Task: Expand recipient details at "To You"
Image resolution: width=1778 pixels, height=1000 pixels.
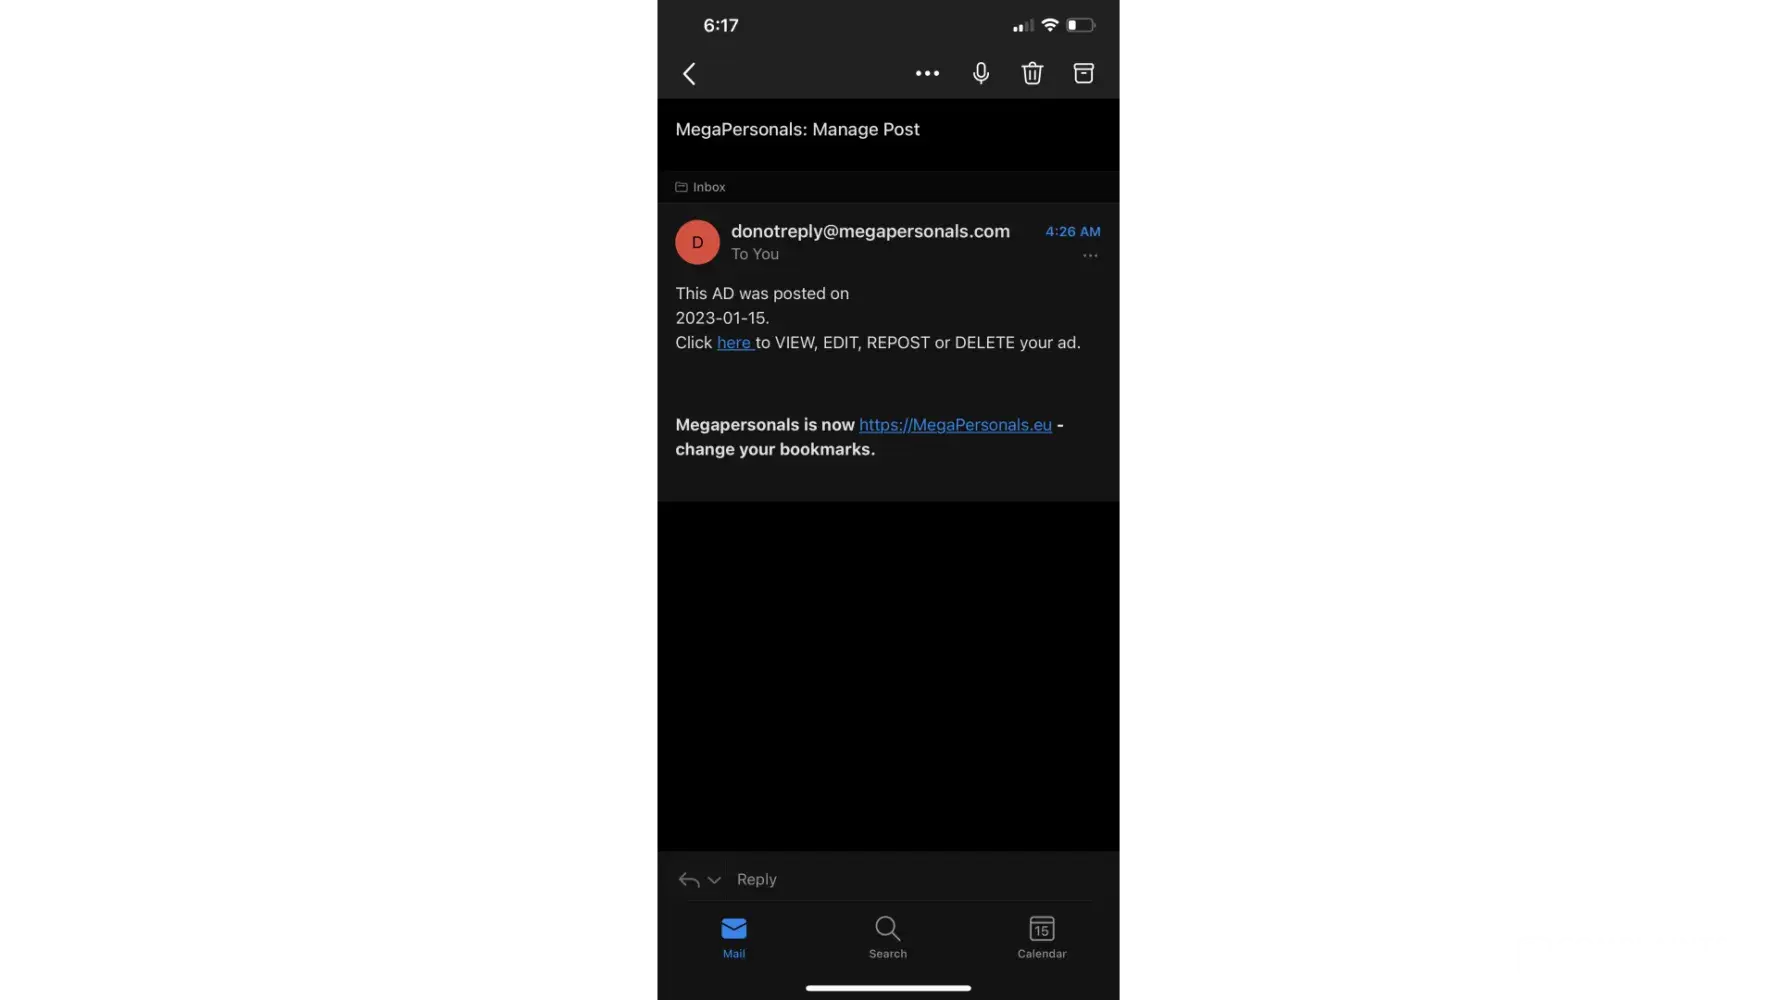Action: click(x=755, y=254)
